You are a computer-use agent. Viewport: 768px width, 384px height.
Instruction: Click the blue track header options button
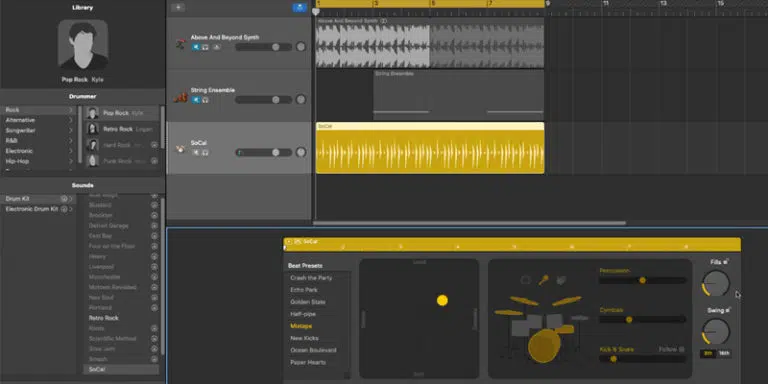(x=299, y=7)
